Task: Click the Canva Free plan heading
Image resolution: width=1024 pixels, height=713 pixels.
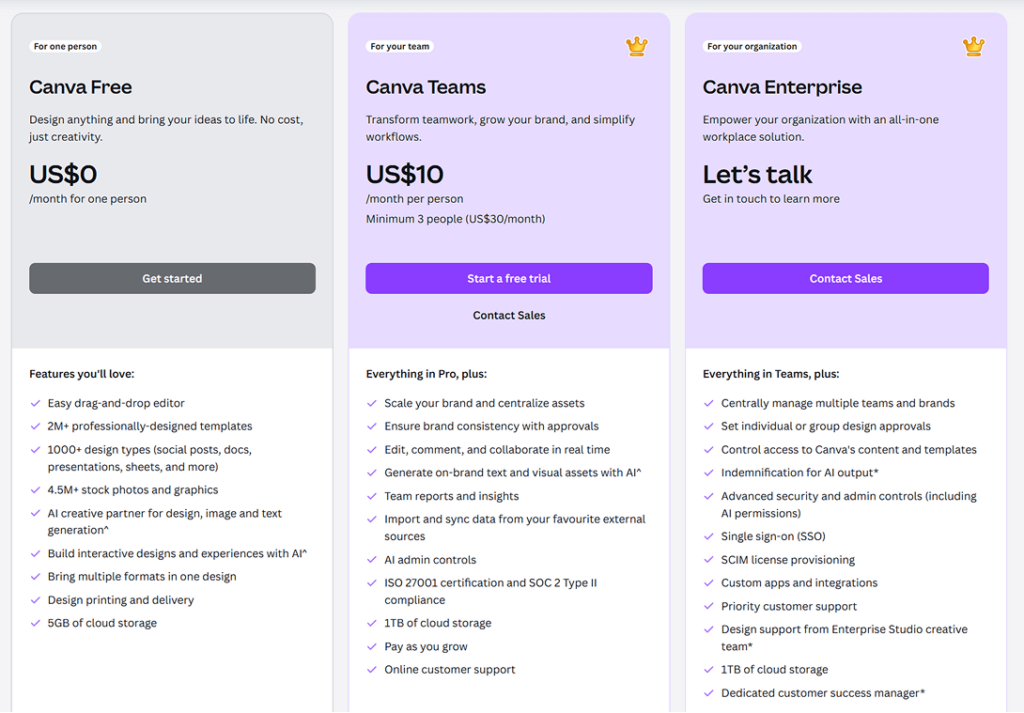Action: (x=81, y=87)
